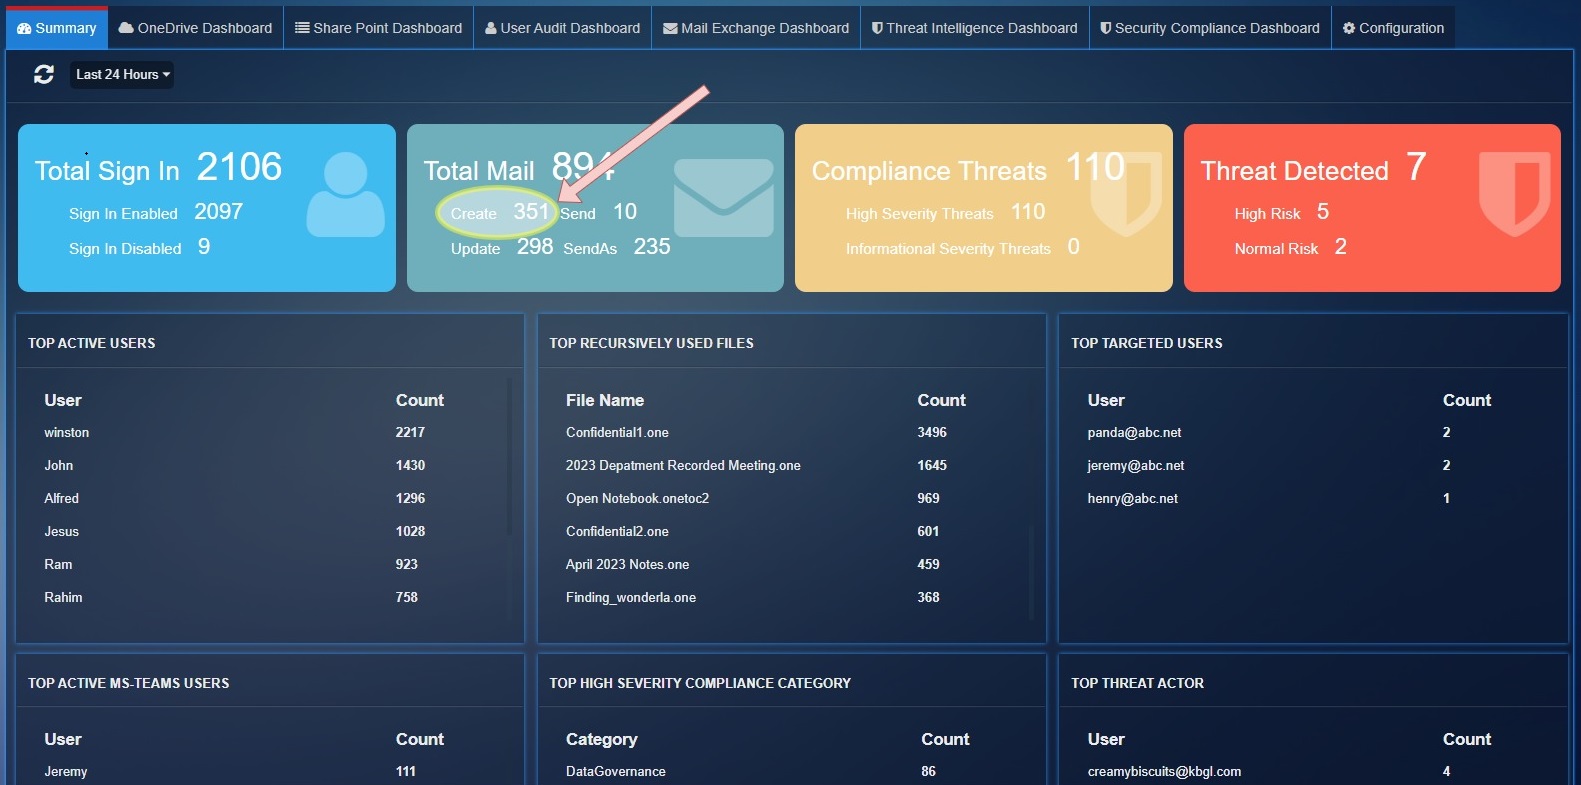Click the refresh icon beside the time range
The image size is (1581, 785).
coord(44,74)
